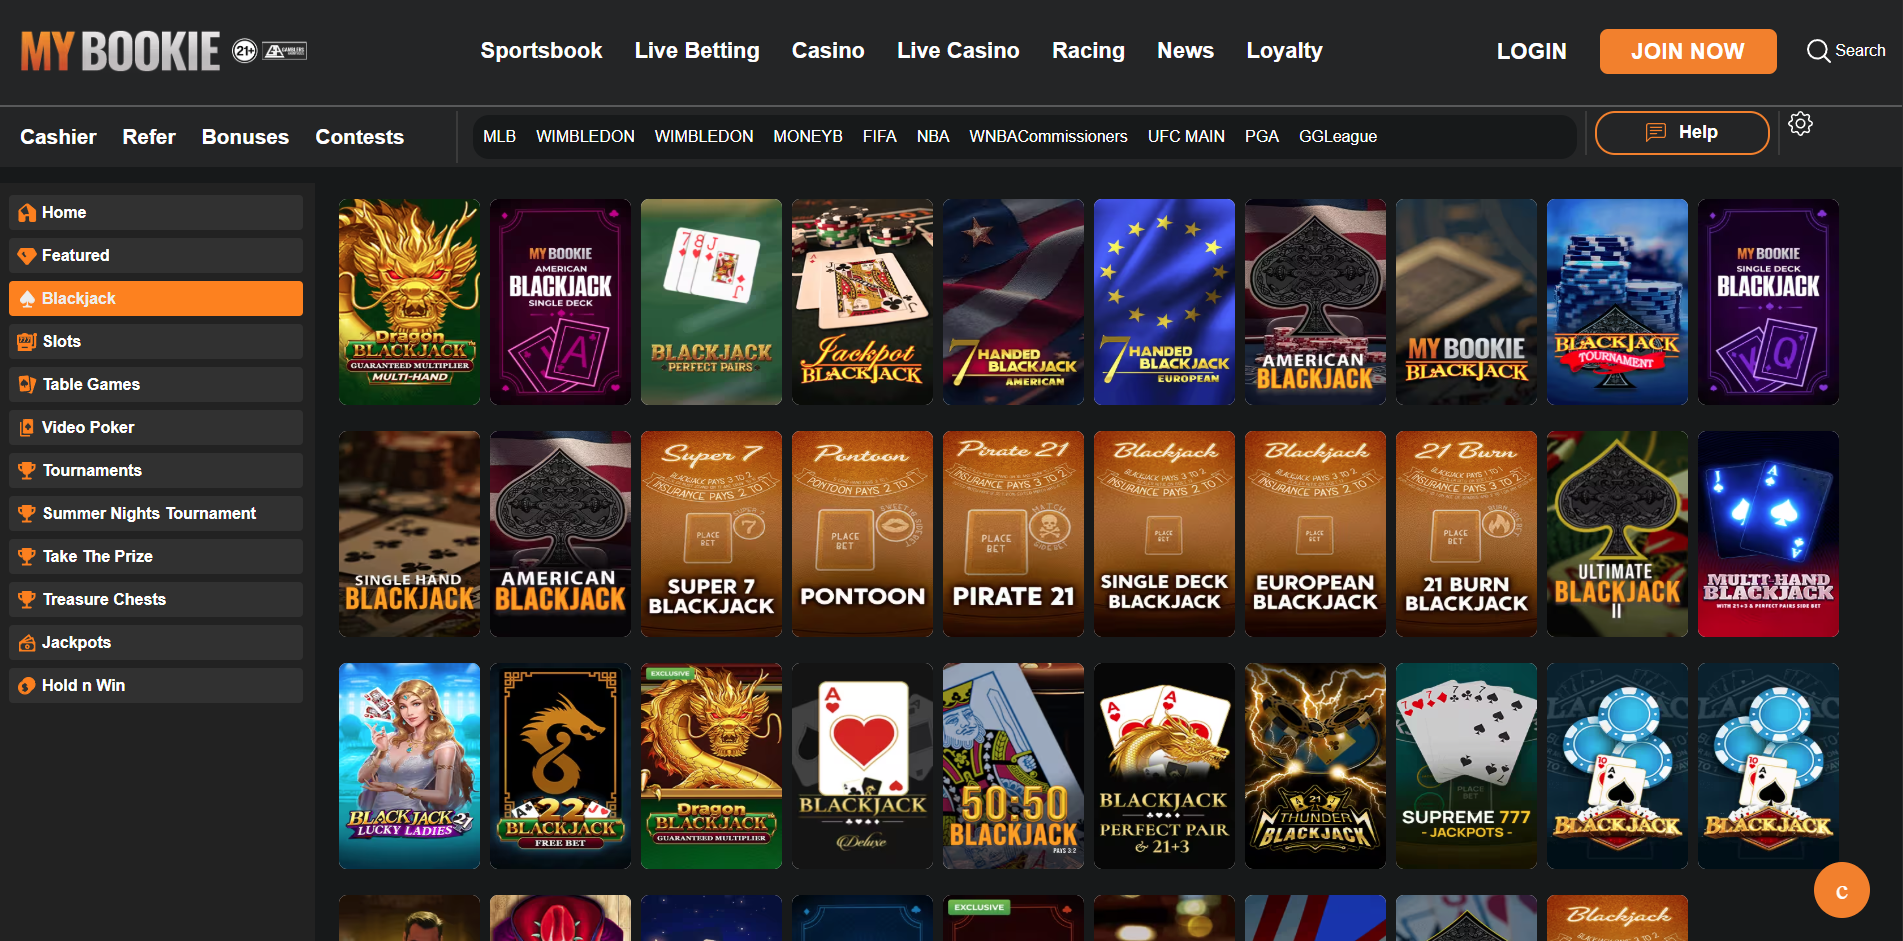Click the 21+ age badge icon
The image size is (1903, 941).
[245, 51]
